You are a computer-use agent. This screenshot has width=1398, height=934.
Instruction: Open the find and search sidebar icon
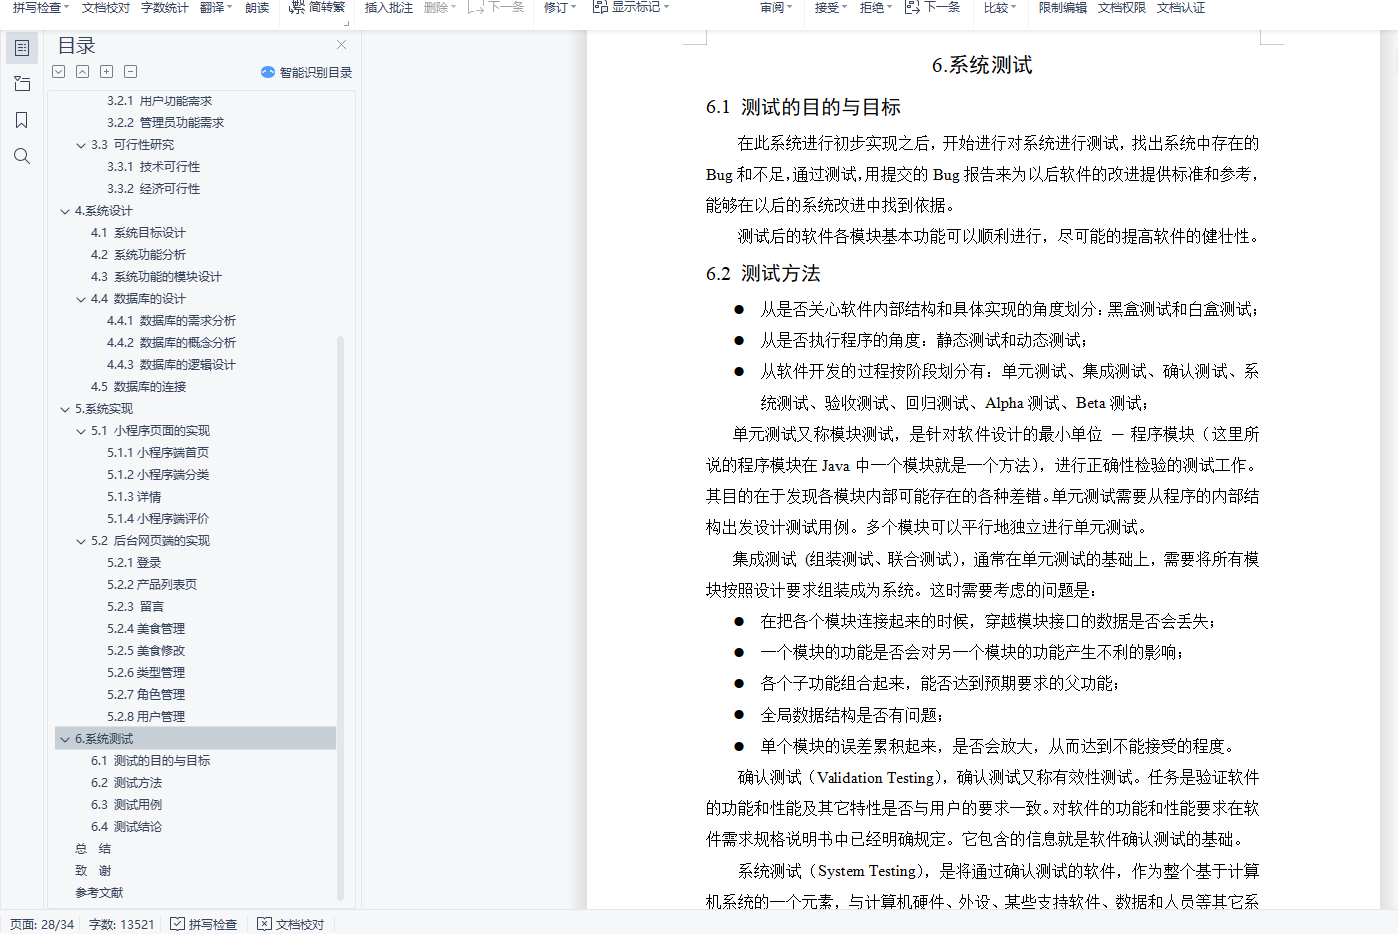[x=22, y=156]
